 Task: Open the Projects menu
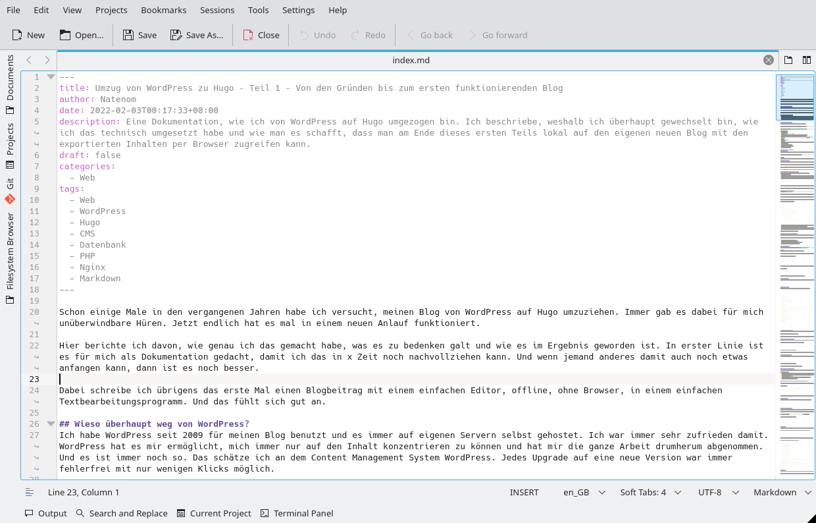pos(111,10)
